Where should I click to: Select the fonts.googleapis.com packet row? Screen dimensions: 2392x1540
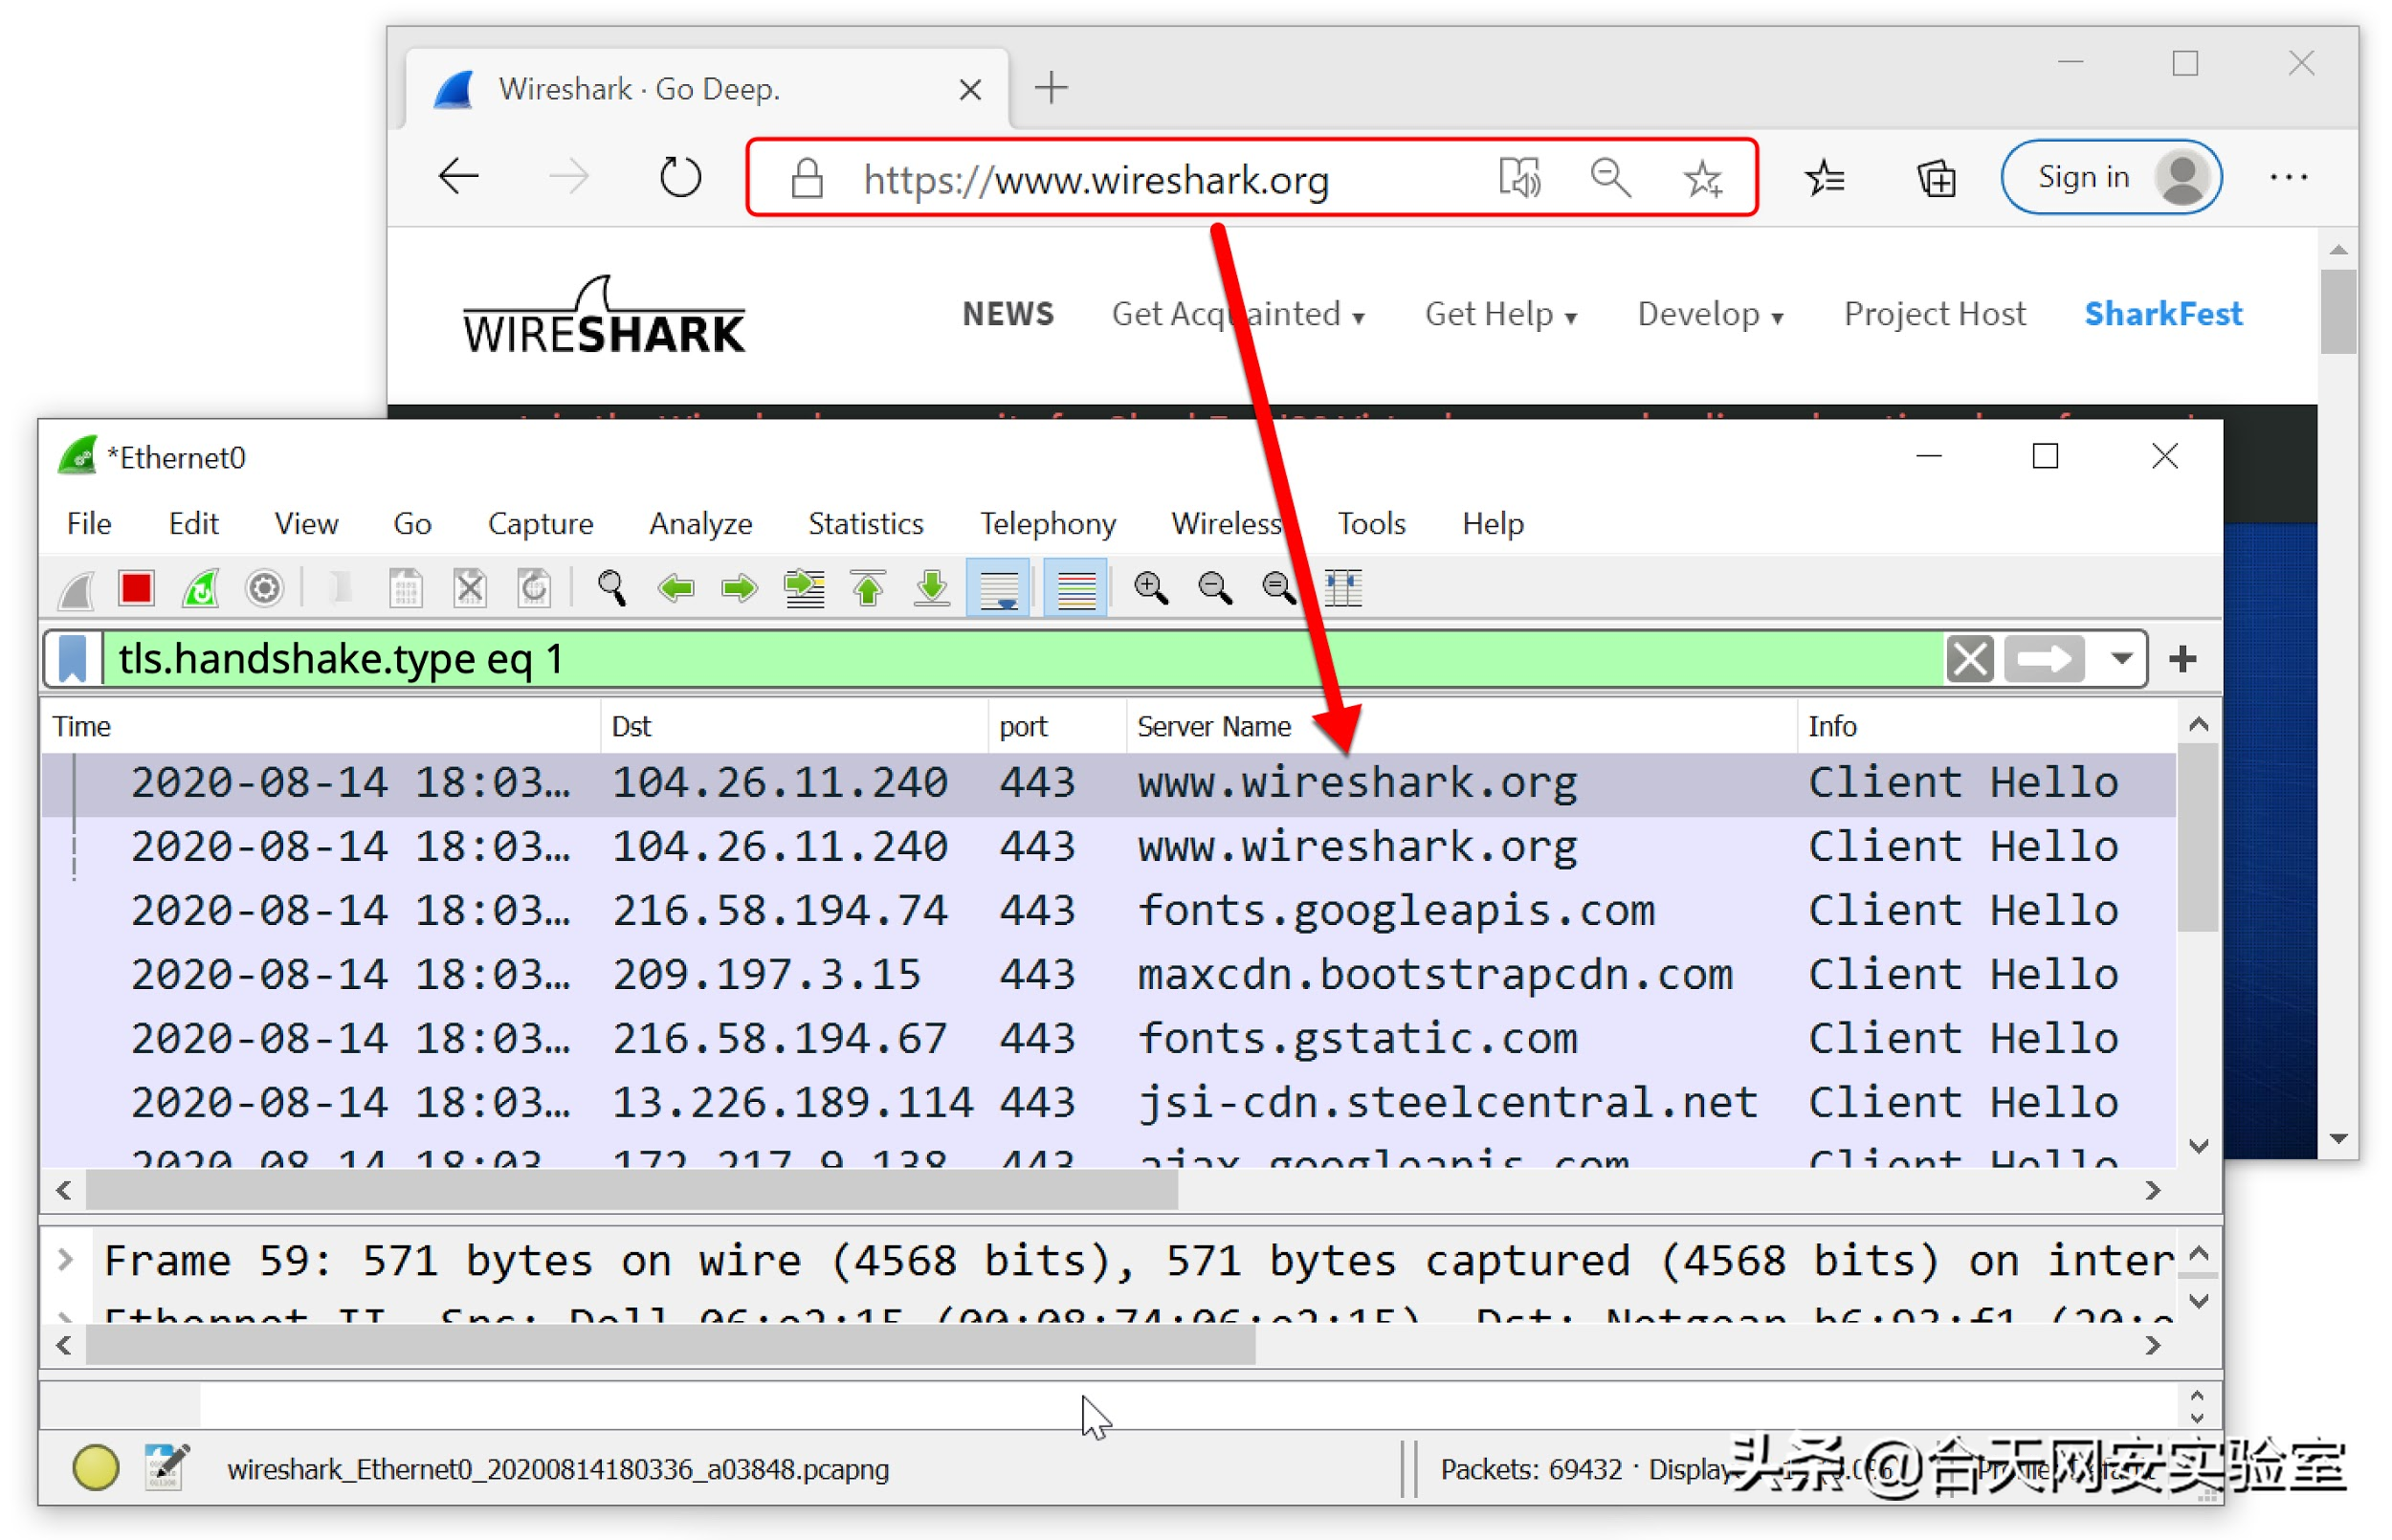pos(1108,911)
